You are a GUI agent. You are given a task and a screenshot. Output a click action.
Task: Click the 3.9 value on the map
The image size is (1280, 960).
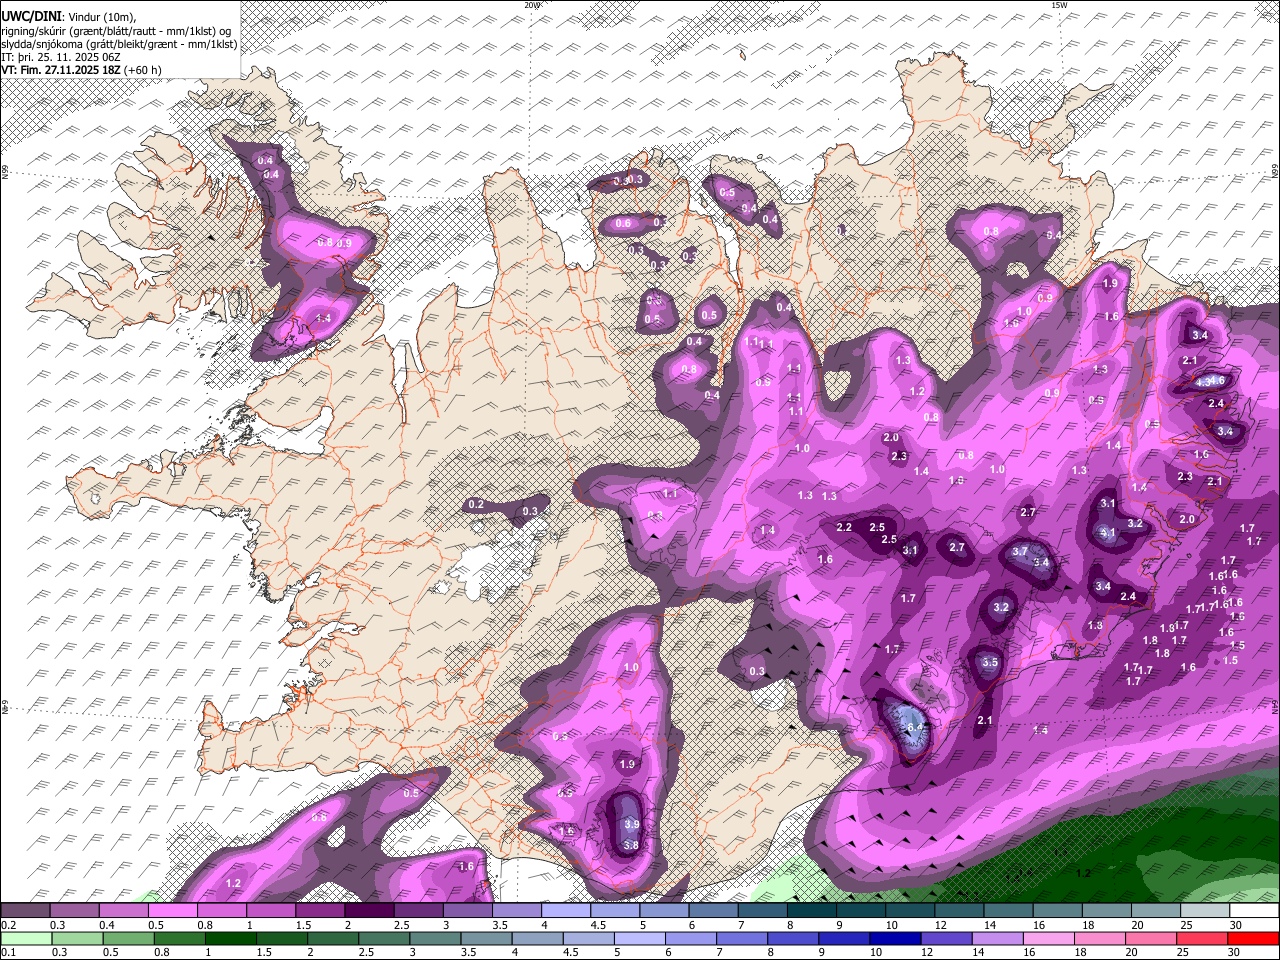point(631,824)
